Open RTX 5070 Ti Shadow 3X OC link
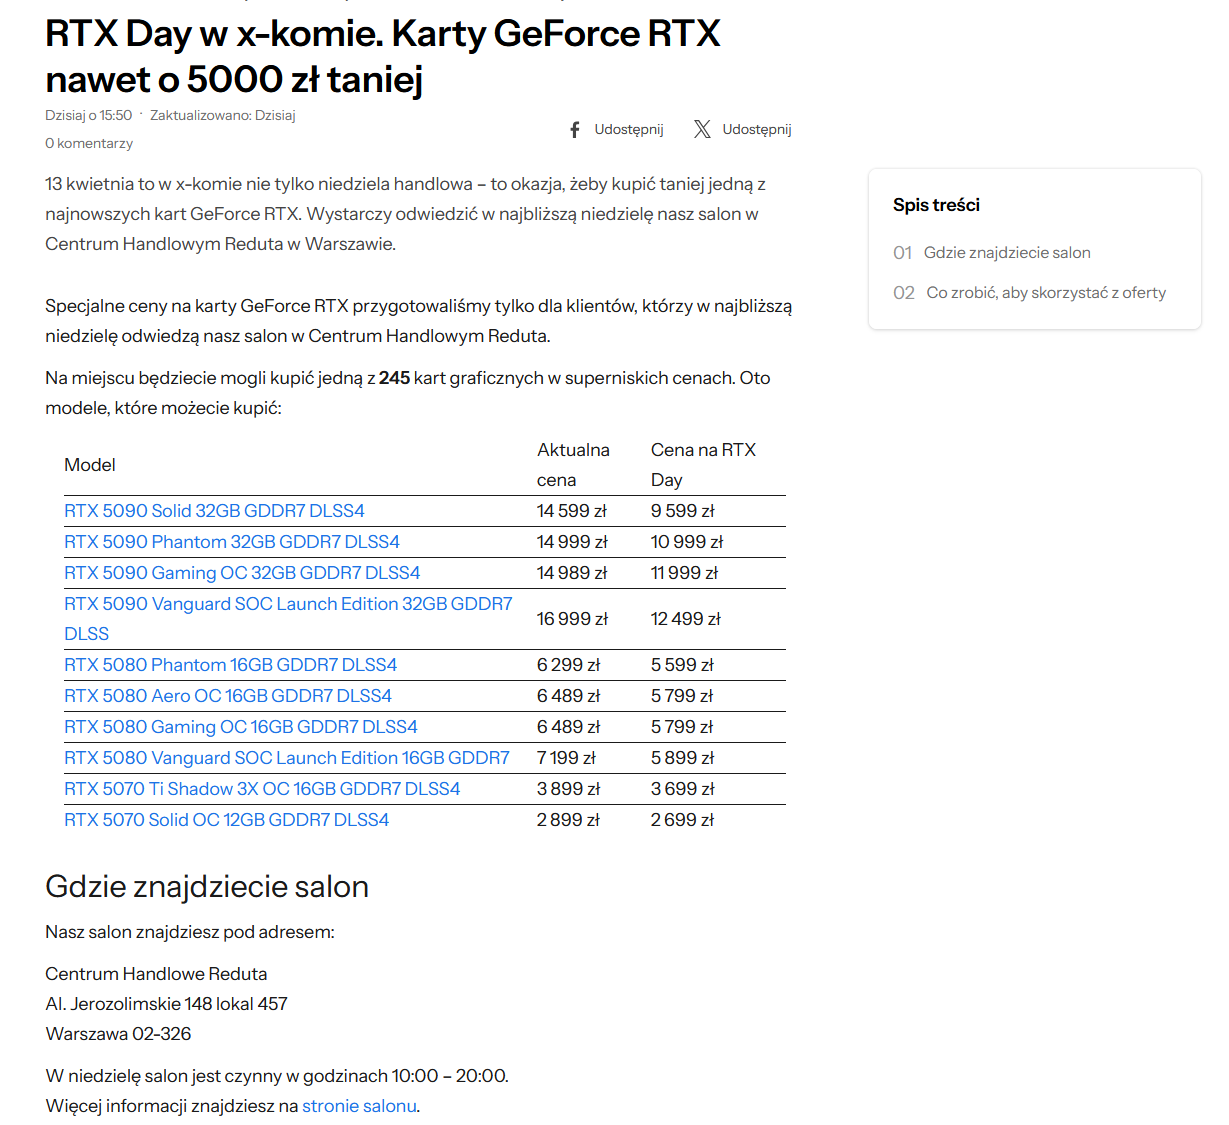This screenshot has height=1125, width=1229. tap(262, 789)
